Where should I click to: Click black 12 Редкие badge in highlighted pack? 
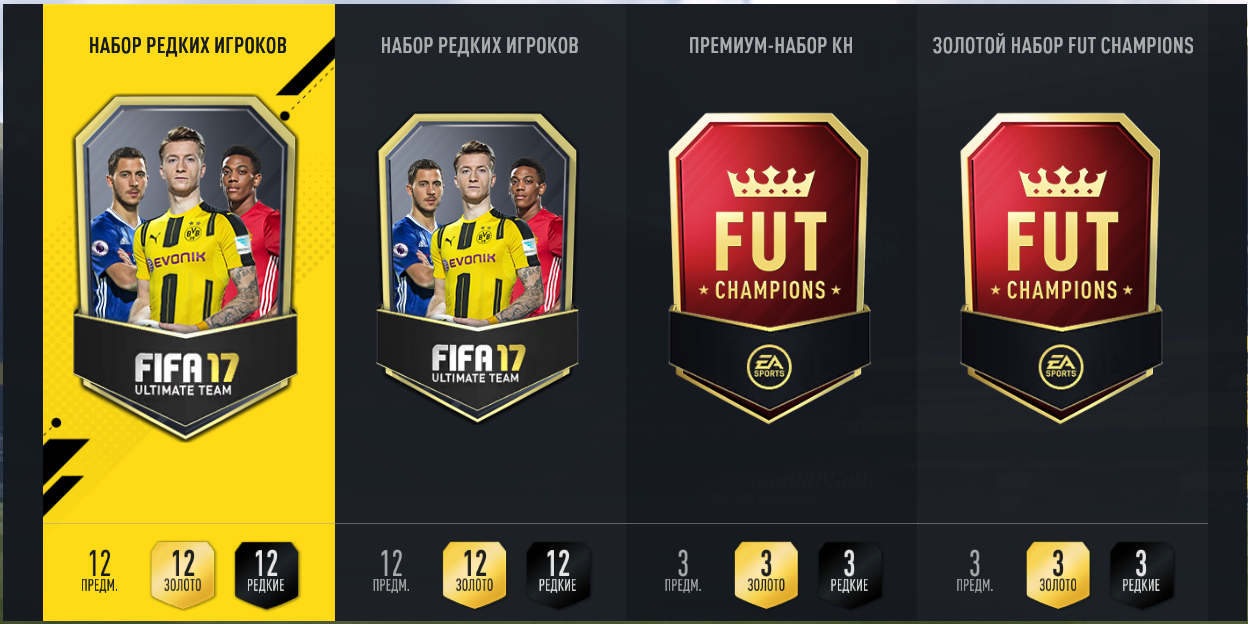(x=267, y=575)
